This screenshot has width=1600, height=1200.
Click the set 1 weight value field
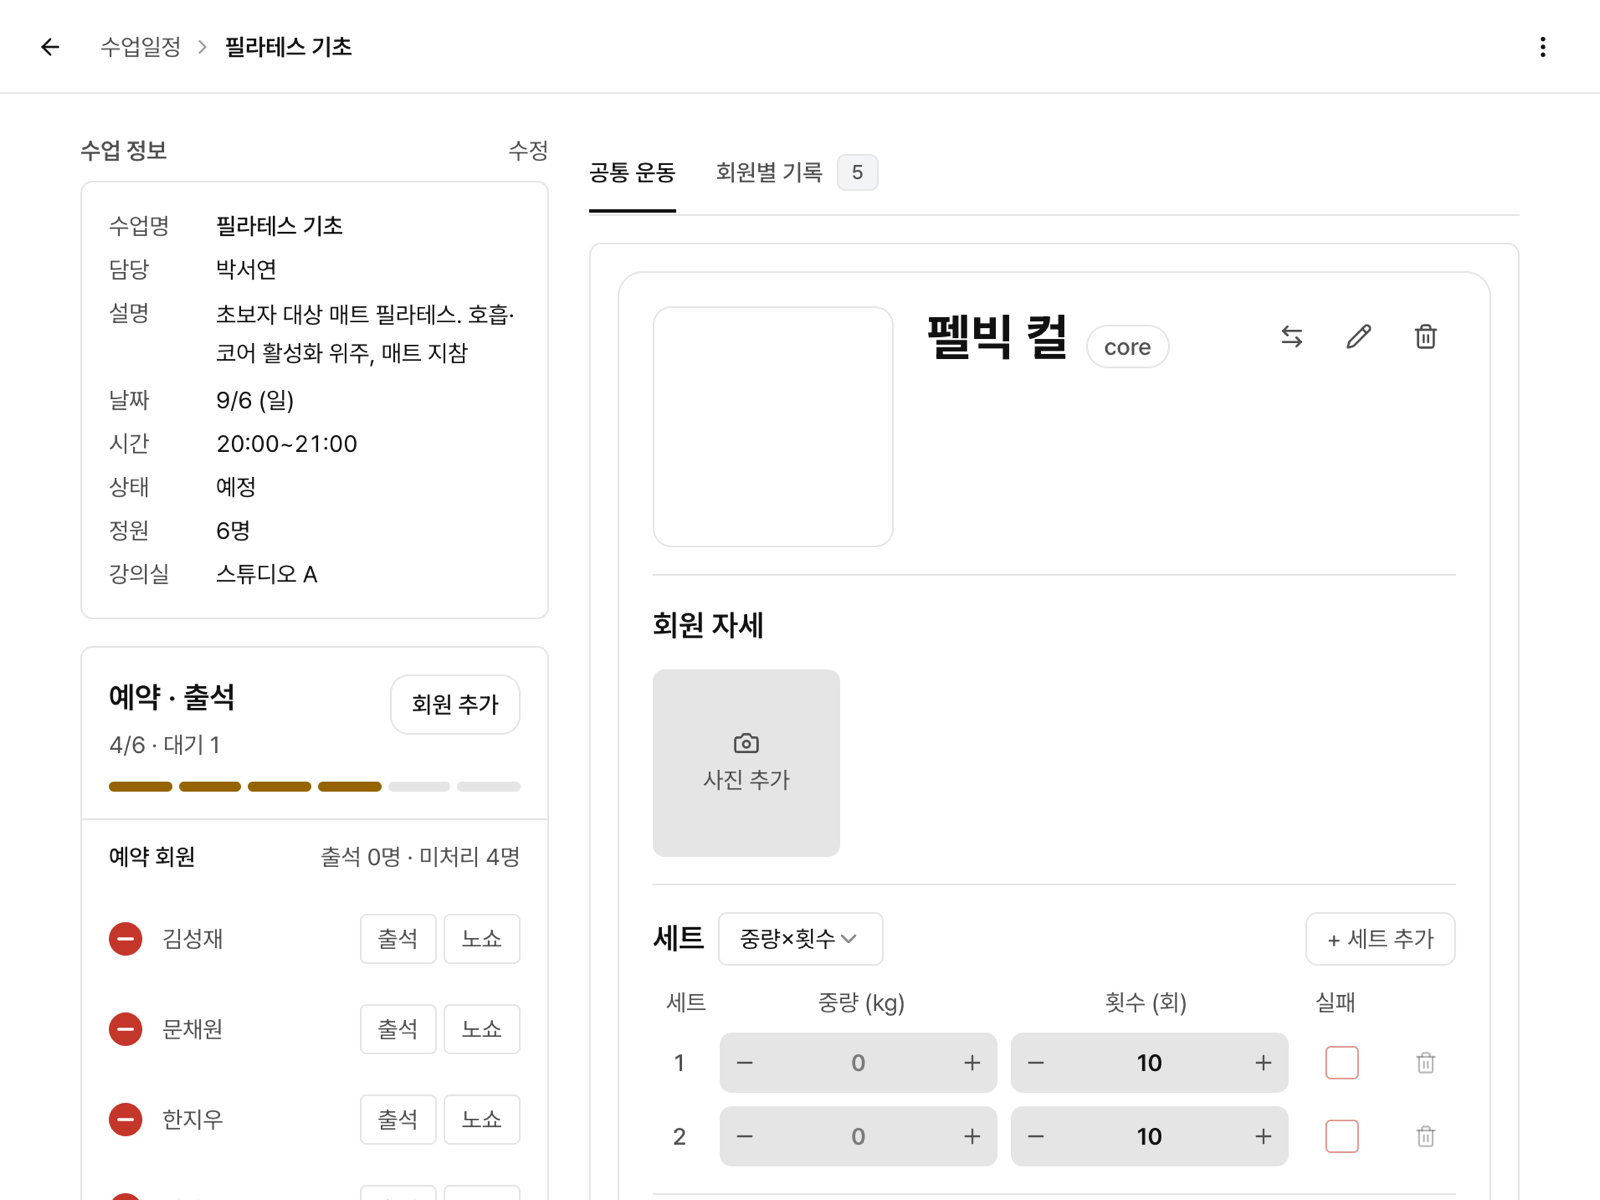click(x=858, y=1063)
